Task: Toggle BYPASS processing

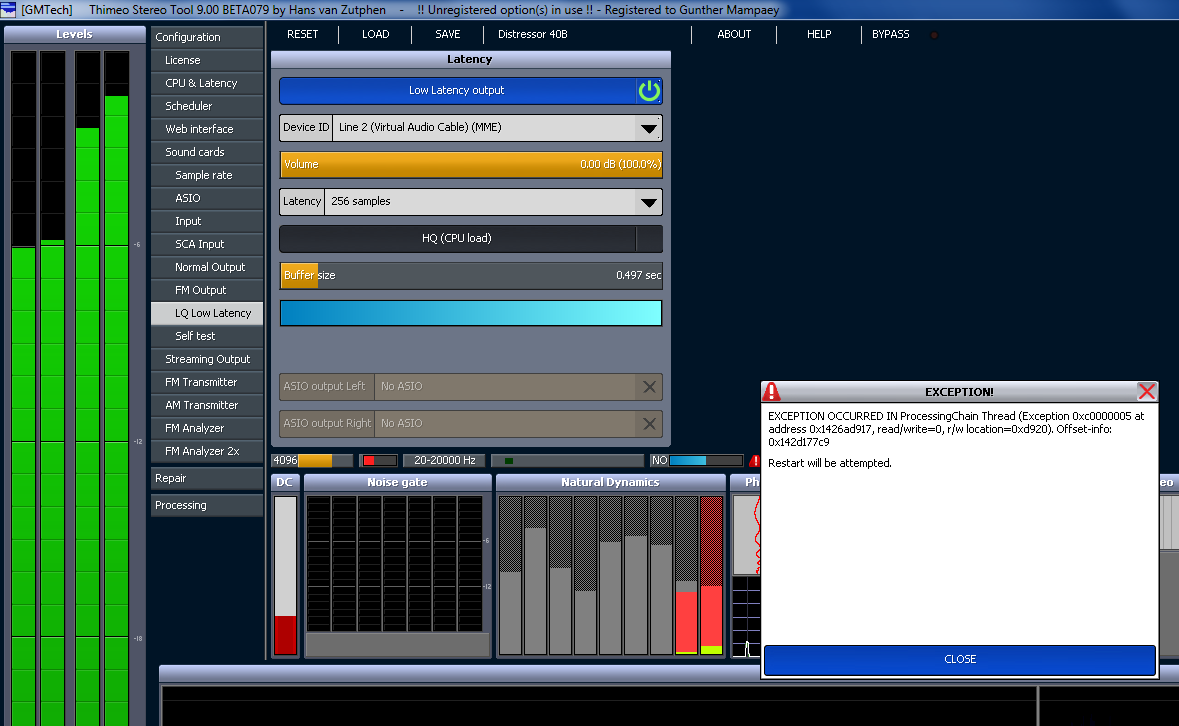Action: click(890, 35)
